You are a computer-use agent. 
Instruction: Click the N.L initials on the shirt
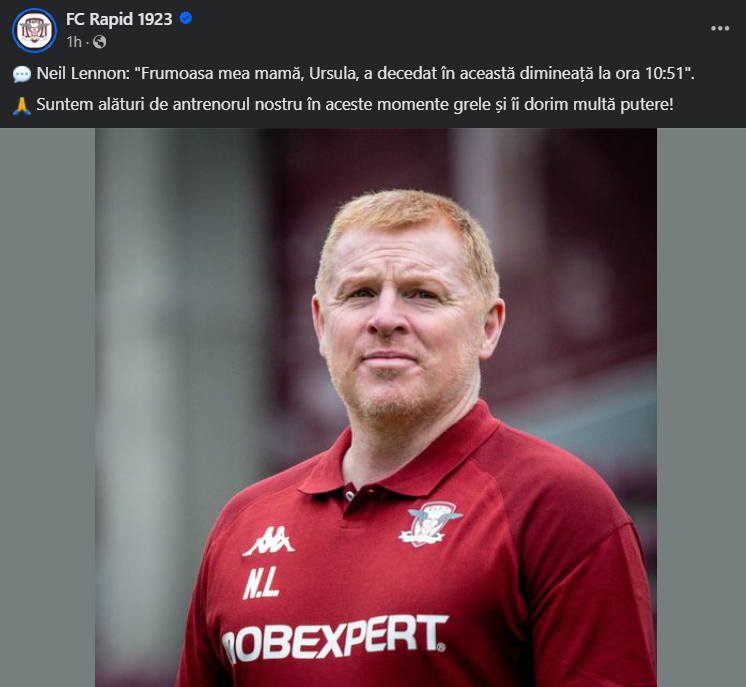(261, 583)
